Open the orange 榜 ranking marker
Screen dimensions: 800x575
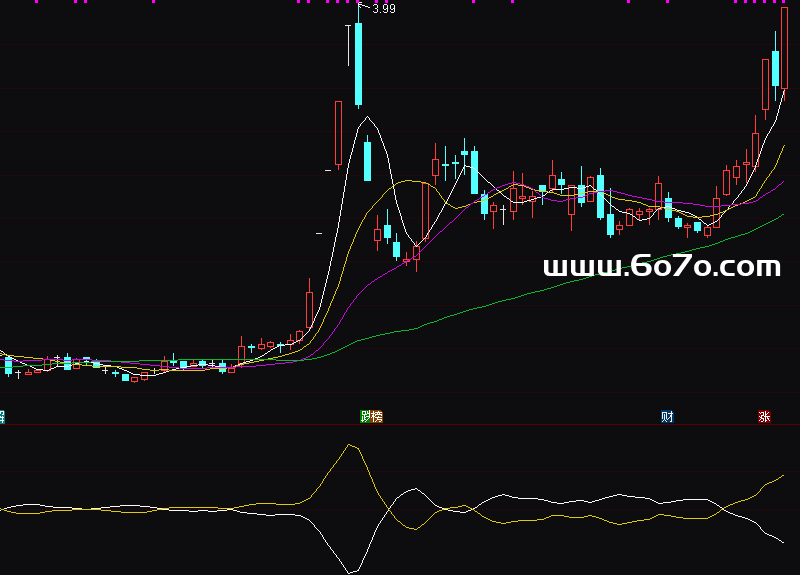[x=377, y=416]
